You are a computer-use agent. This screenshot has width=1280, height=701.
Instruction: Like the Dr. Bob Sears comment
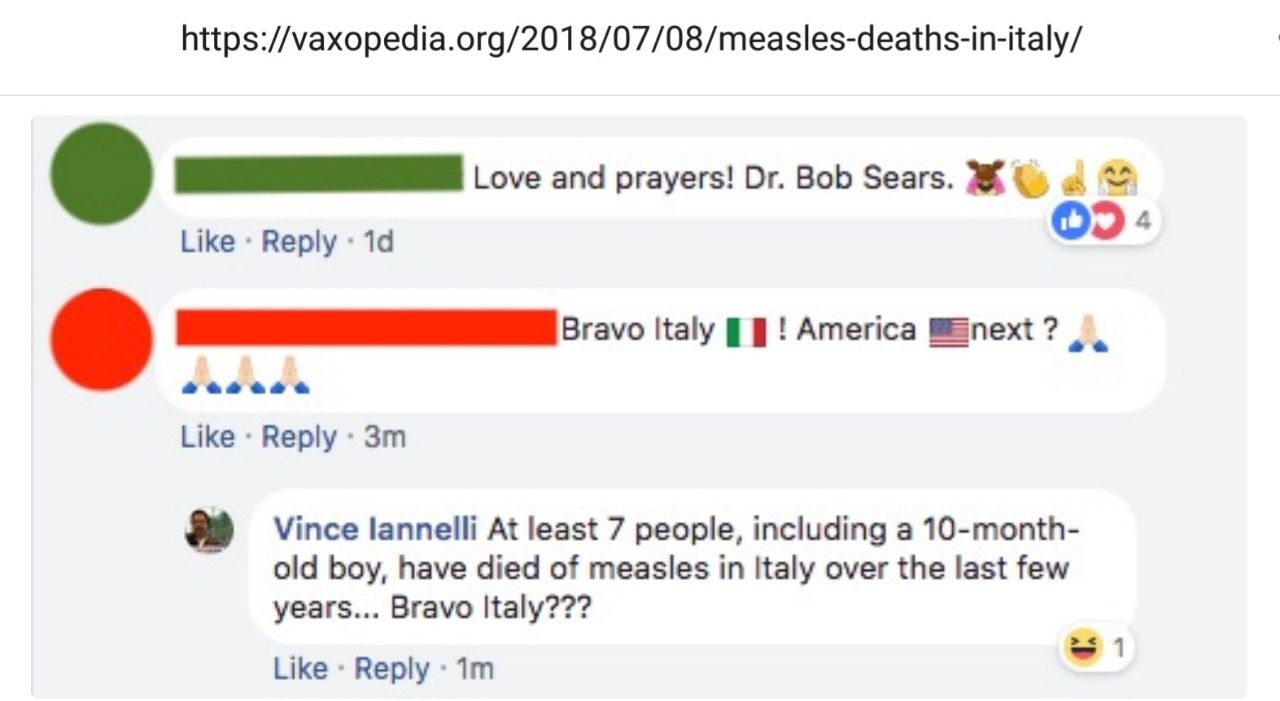coord(207,242)
